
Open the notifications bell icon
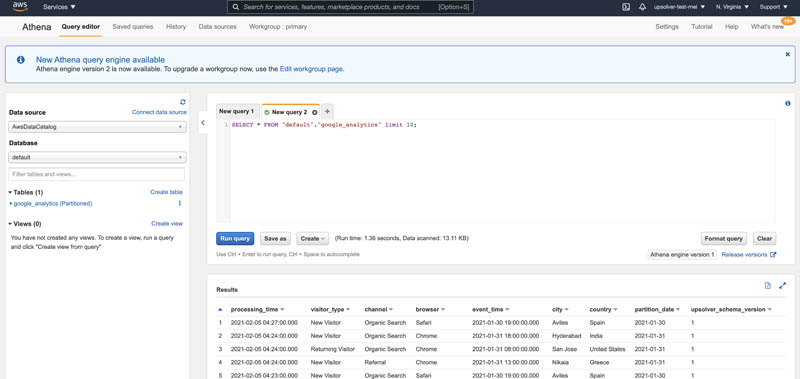pos(642,7)
